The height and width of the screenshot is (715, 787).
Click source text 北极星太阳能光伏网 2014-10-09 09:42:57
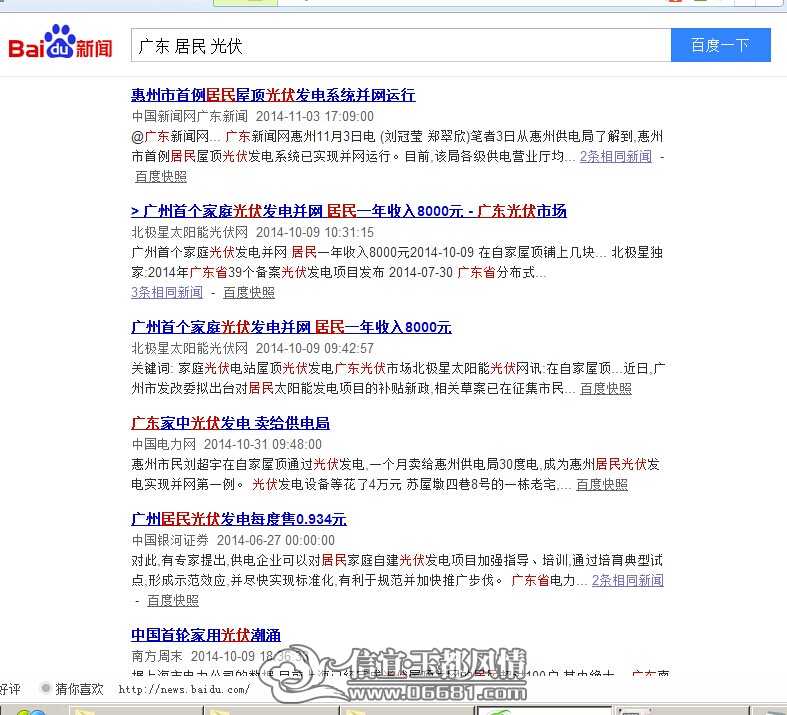coord(252,348)
